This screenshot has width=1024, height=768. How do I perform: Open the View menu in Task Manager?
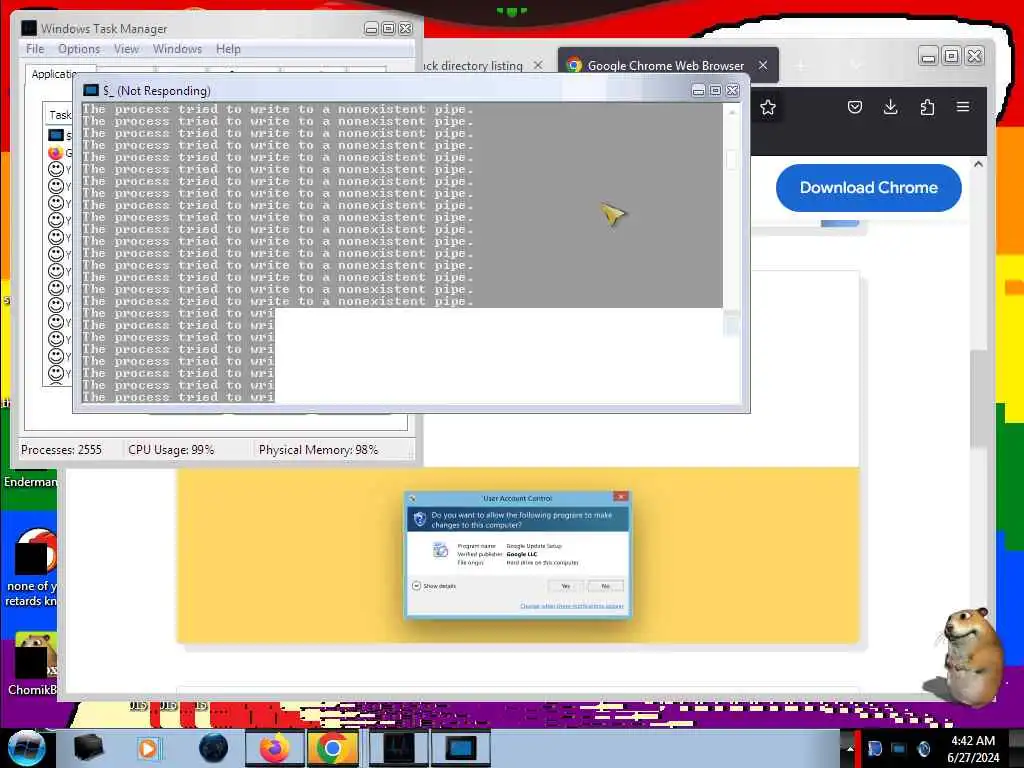point(126,49)
